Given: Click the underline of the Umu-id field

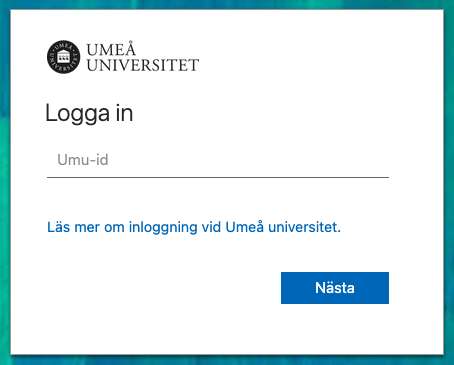Looking at the screenshot, I should point(218,177).
